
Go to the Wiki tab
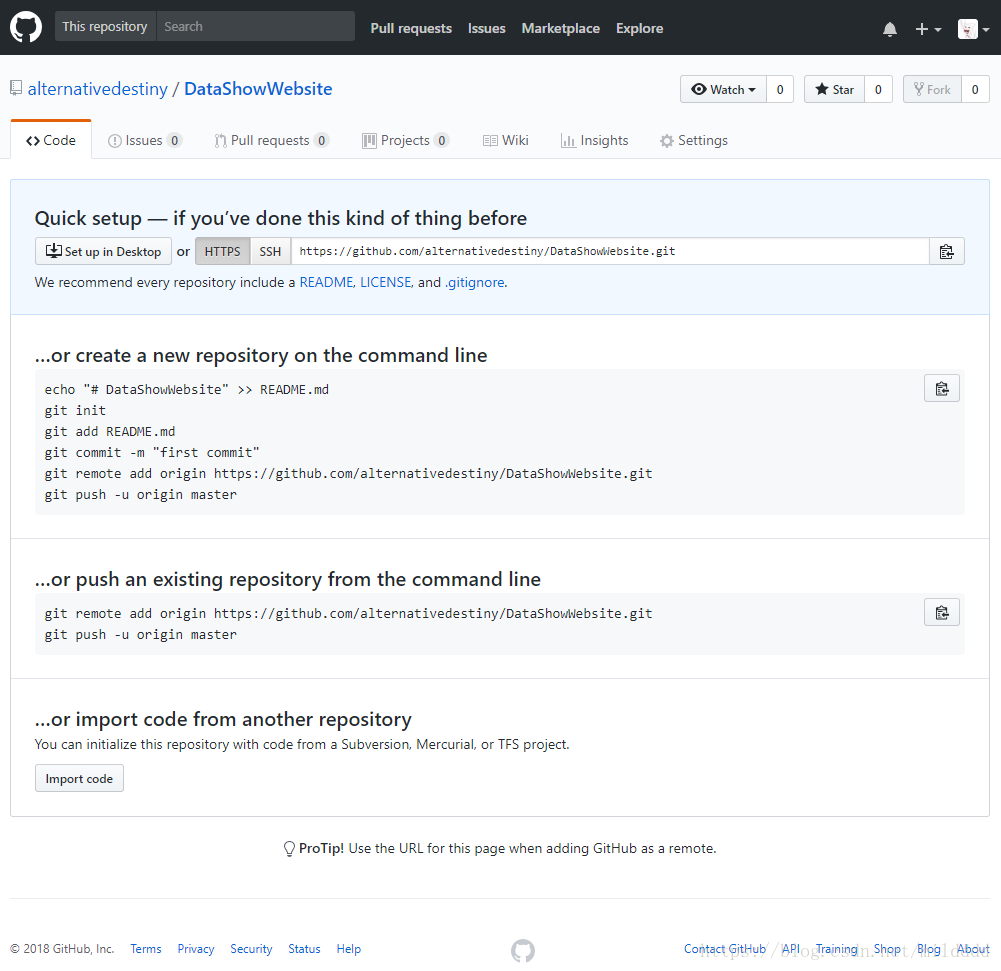click(506, 140)
